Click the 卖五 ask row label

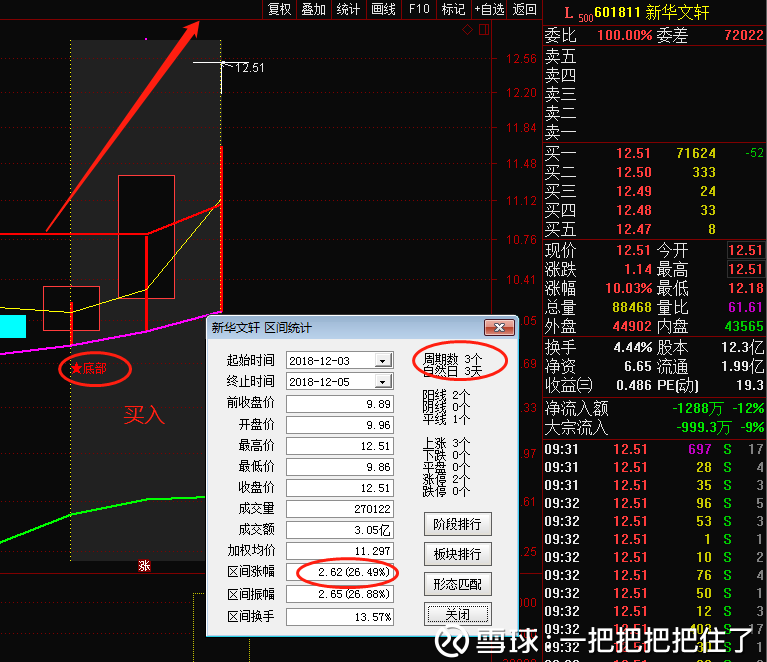(x=561, y=56)
